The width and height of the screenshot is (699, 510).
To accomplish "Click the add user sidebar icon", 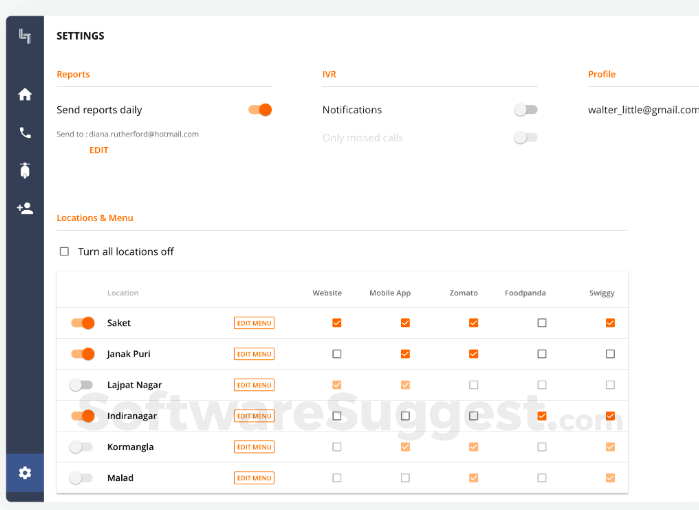I will (25, 208).
